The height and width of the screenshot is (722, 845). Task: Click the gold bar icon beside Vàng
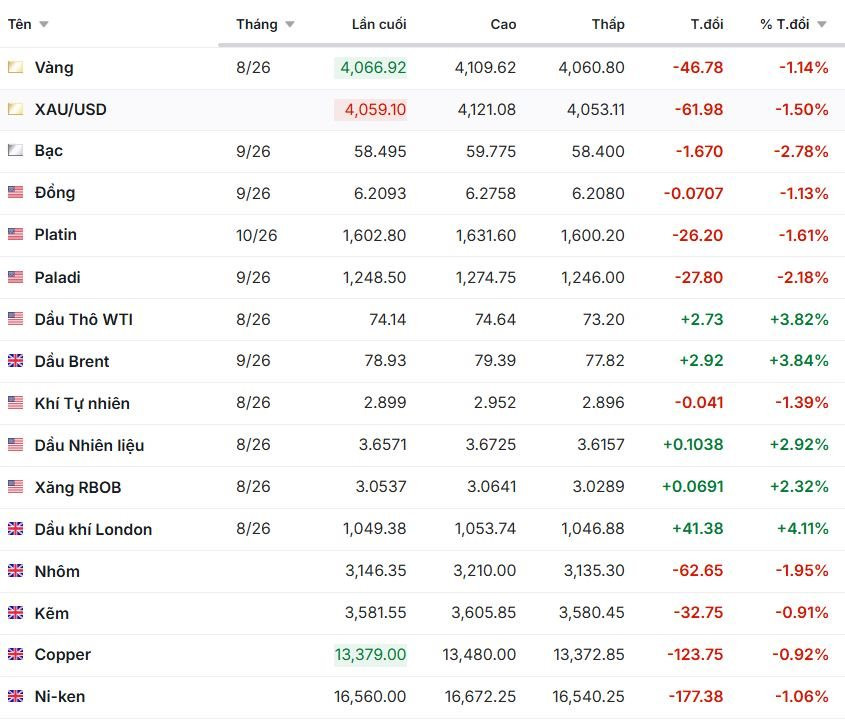16,67
